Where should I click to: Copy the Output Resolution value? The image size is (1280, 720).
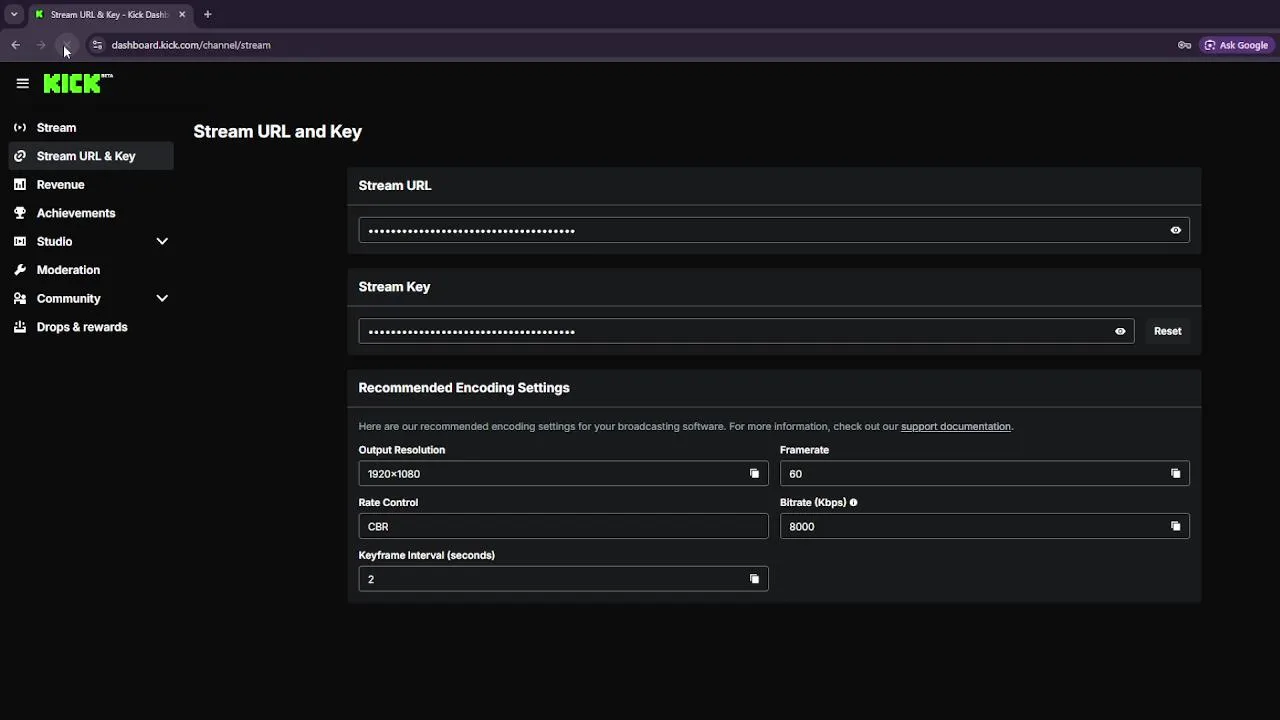(x=754, y=474)
